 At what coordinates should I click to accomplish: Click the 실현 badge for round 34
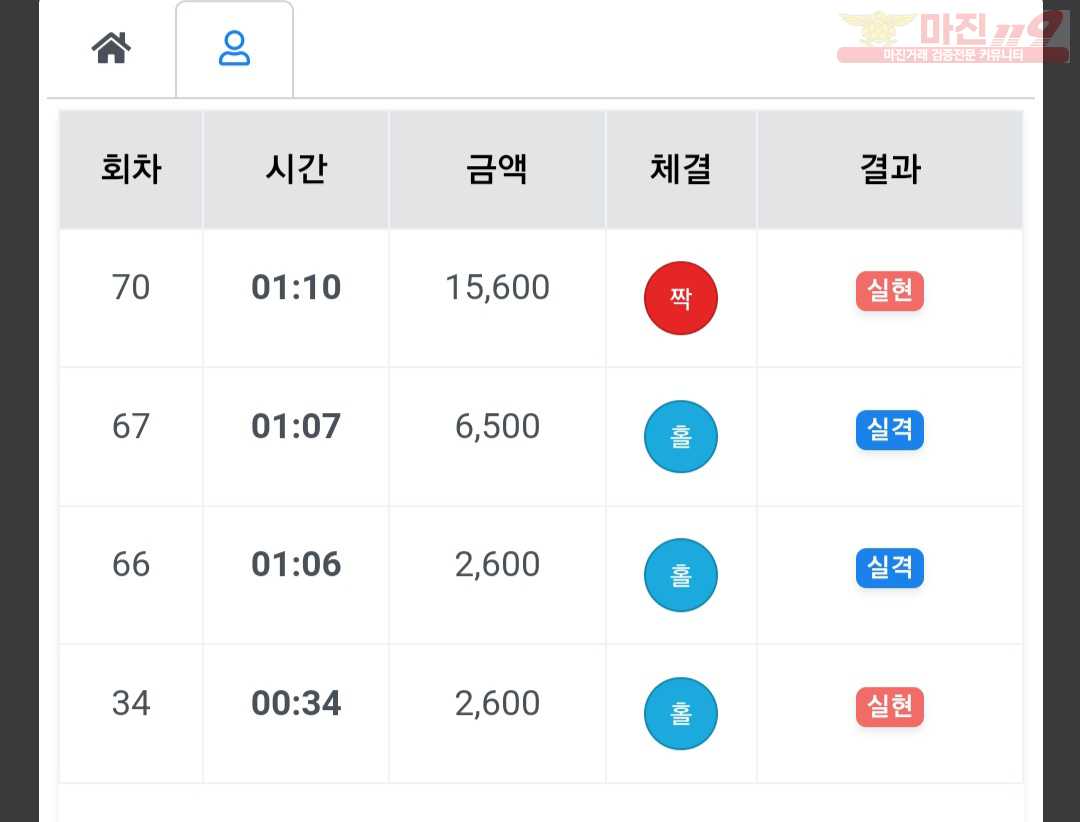(889, 706)
